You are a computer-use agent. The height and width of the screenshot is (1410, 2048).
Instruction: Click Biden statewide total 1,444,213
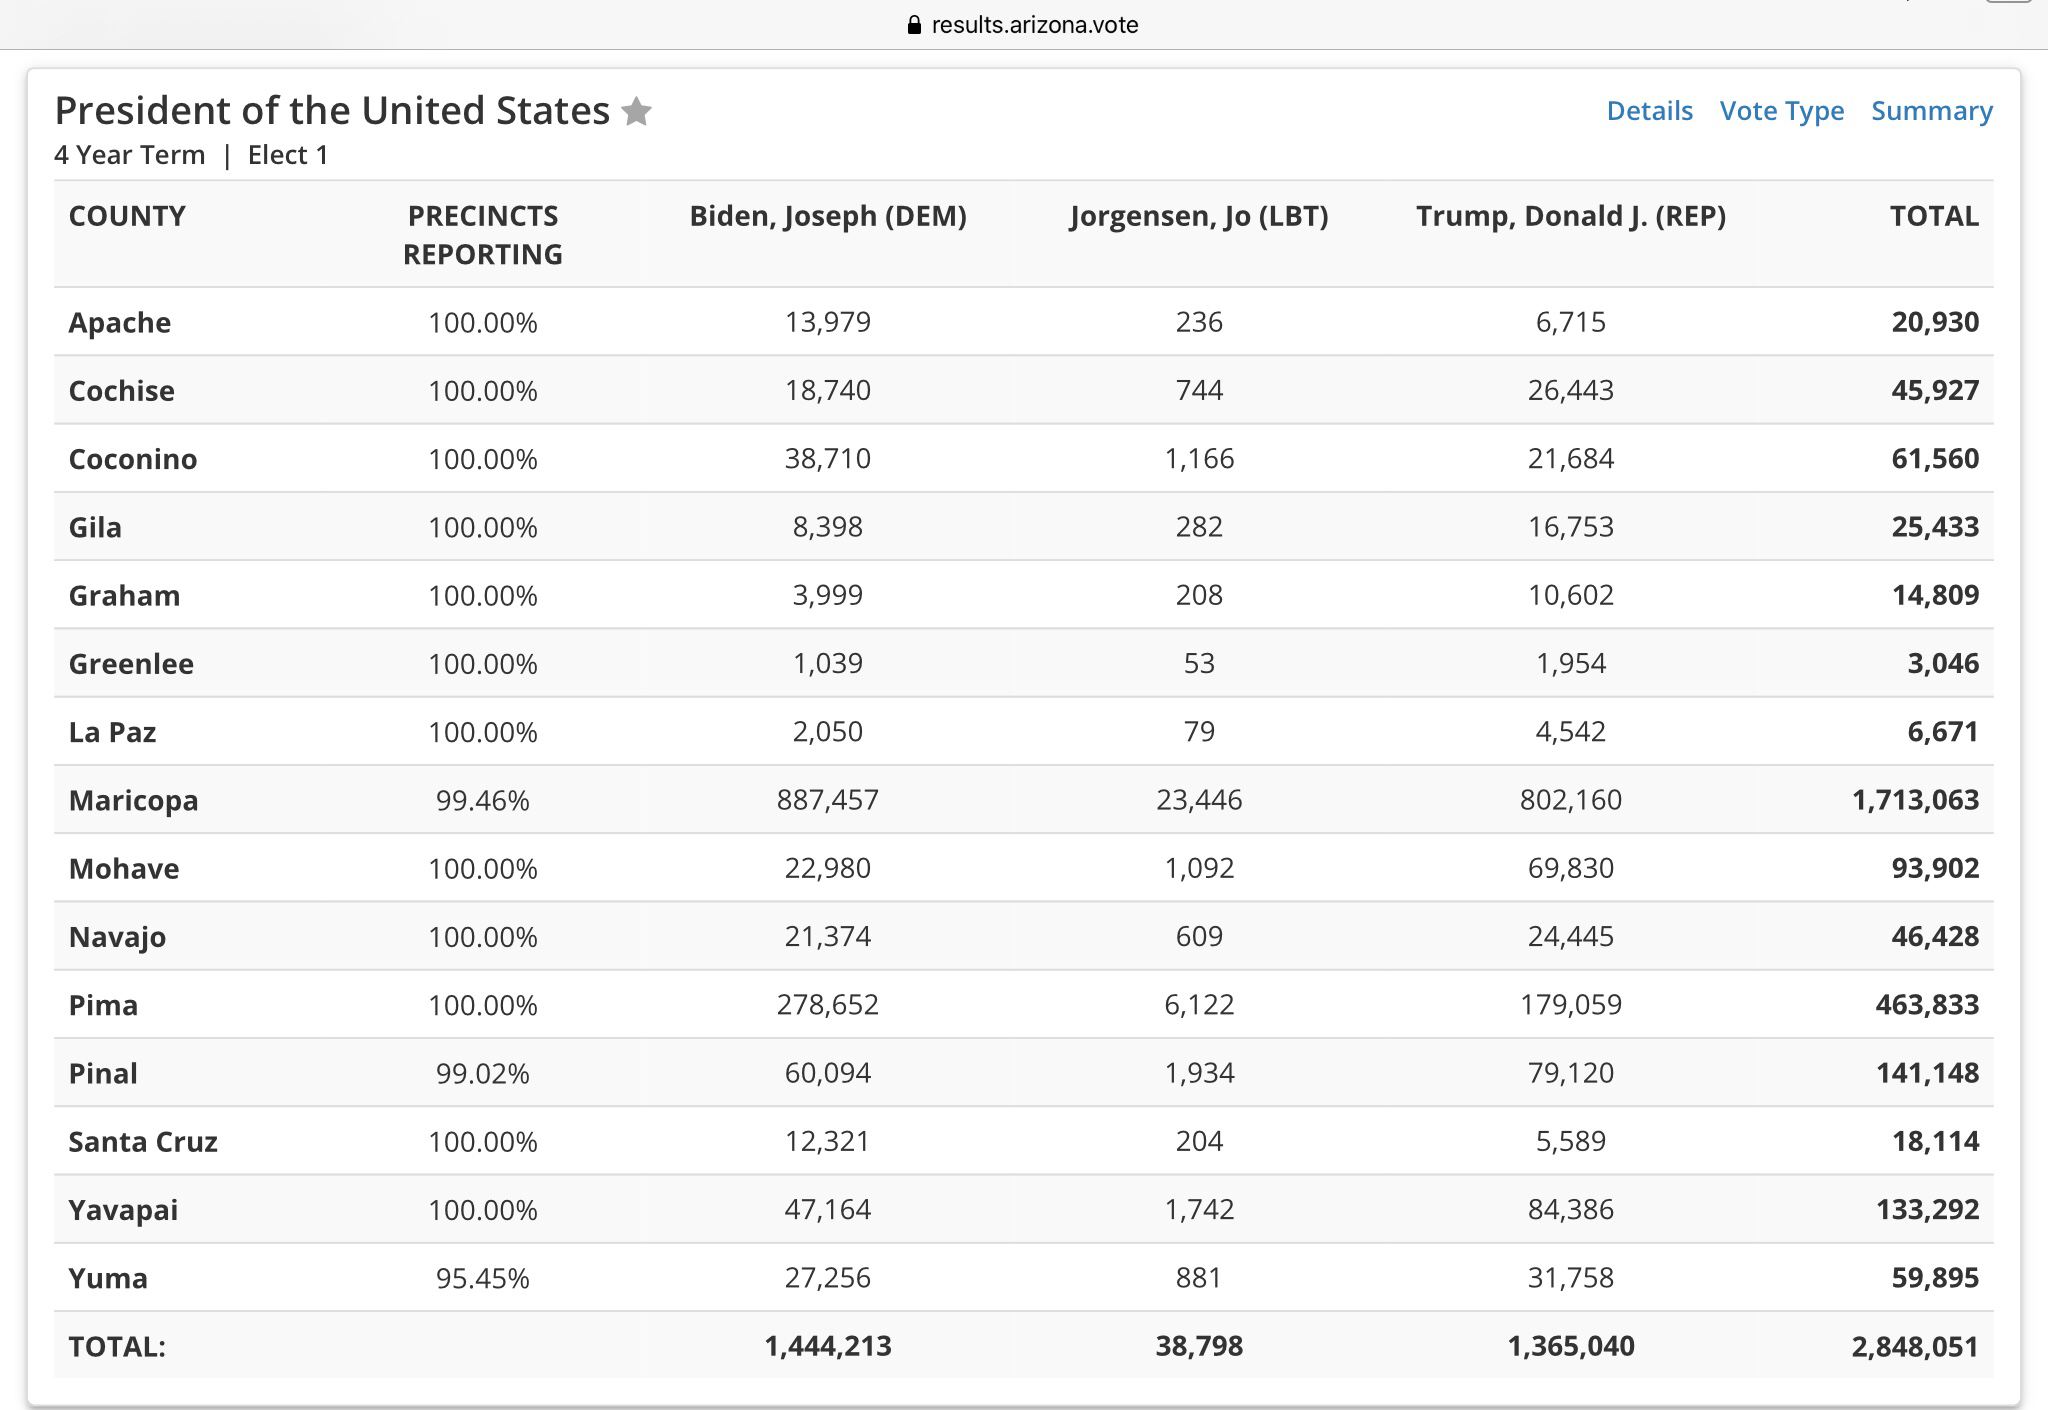pyautogui.click(x=828, y=1346)
